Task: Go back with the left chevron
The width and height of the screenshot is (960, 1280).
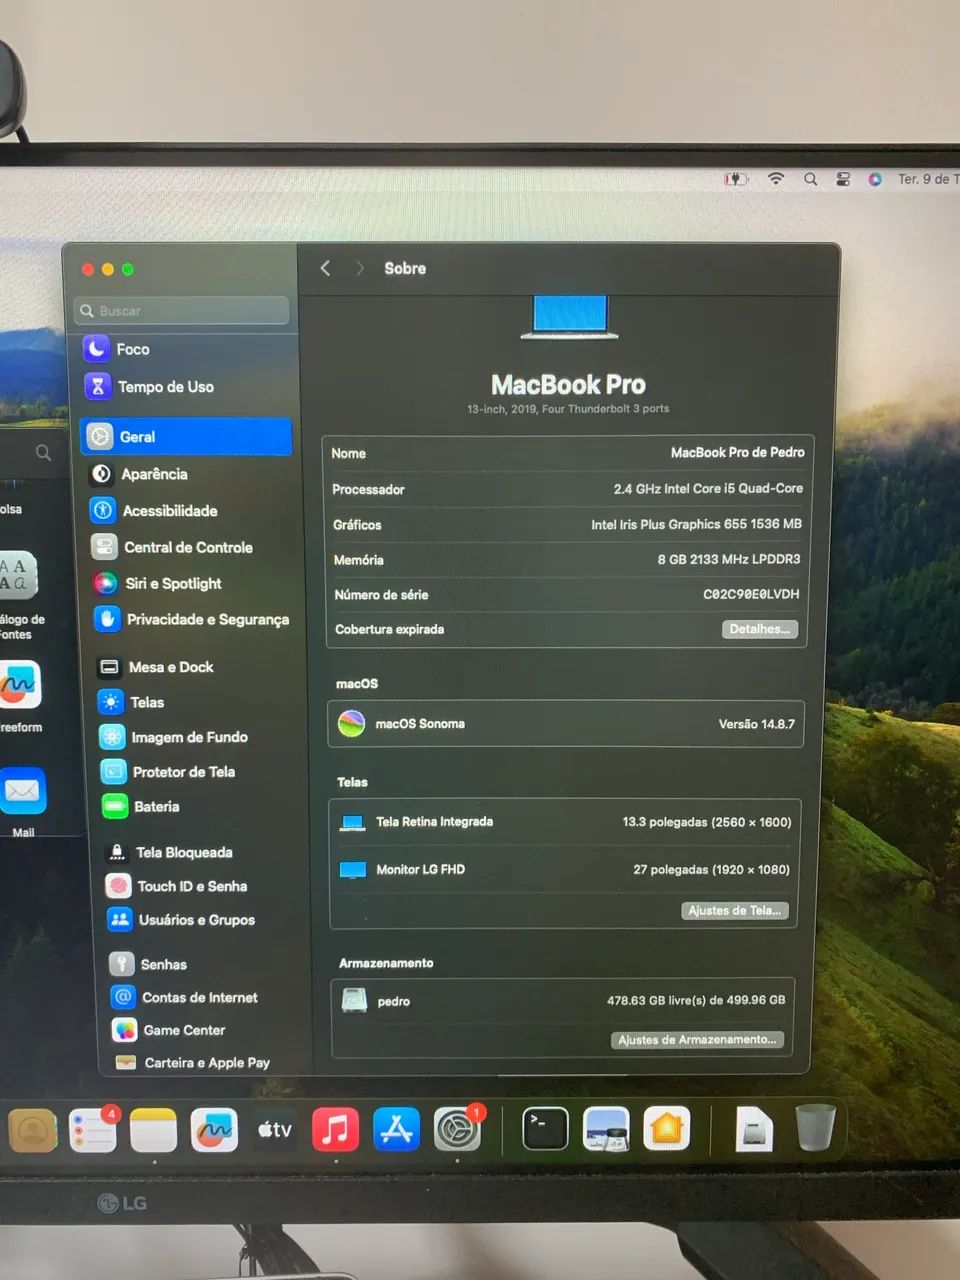Action: coord(325,268)
